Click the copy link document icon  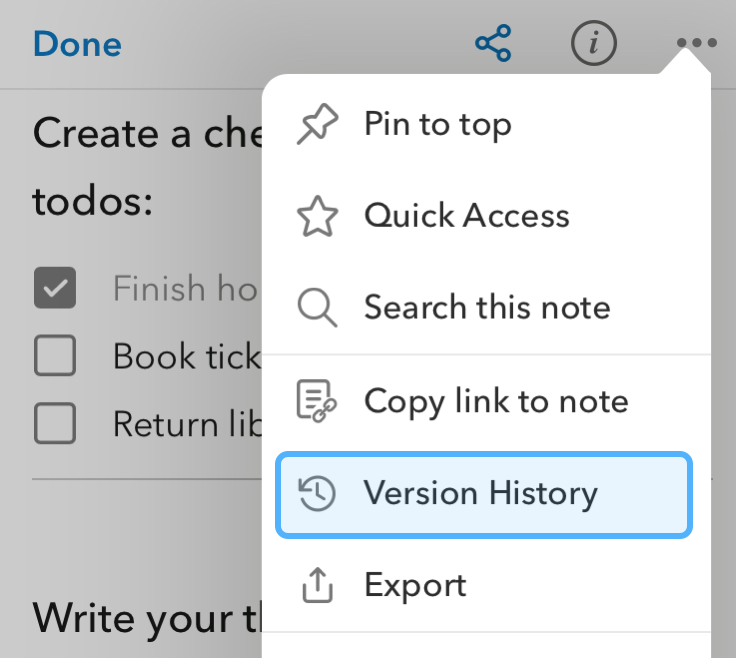click(318, 401)
